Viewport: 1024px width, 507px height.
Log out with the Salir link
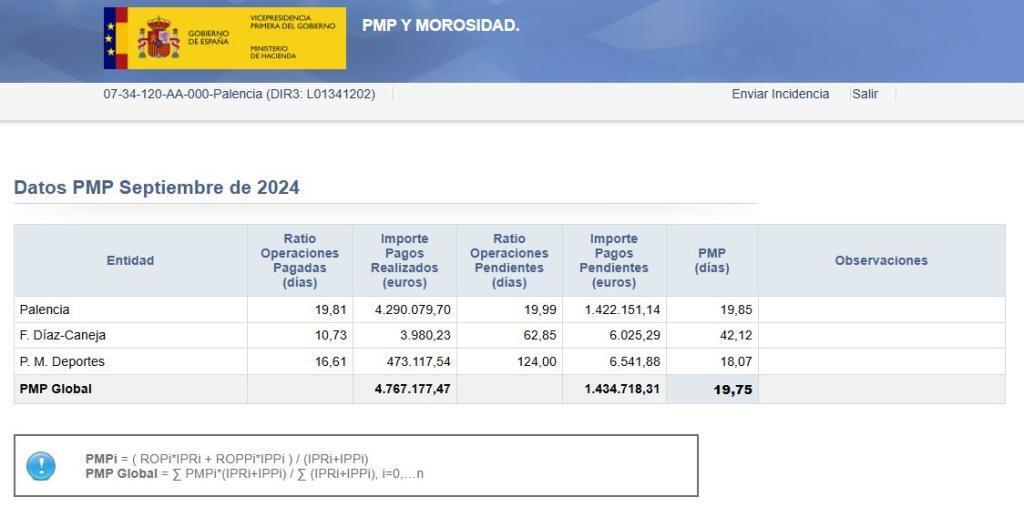(865, 94)
